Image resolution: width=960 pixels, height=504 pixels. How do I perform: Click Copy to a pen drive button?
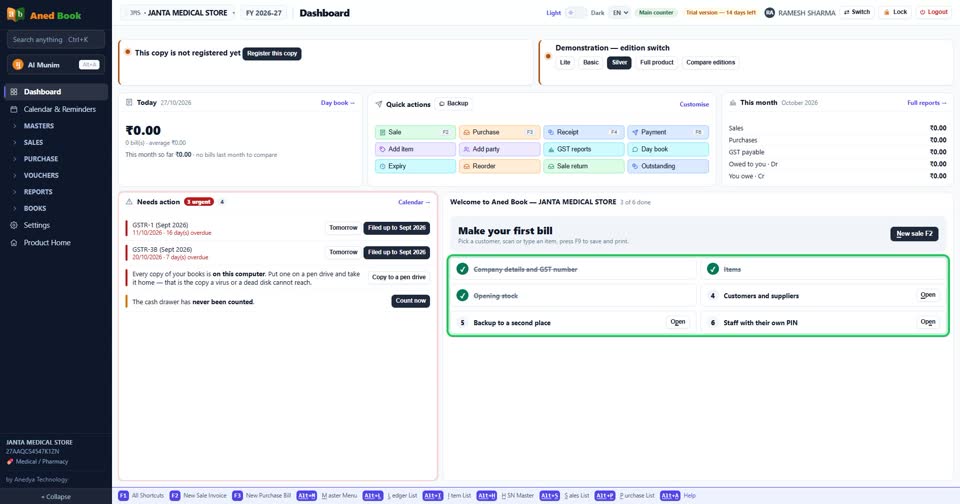tap(399, 277)
